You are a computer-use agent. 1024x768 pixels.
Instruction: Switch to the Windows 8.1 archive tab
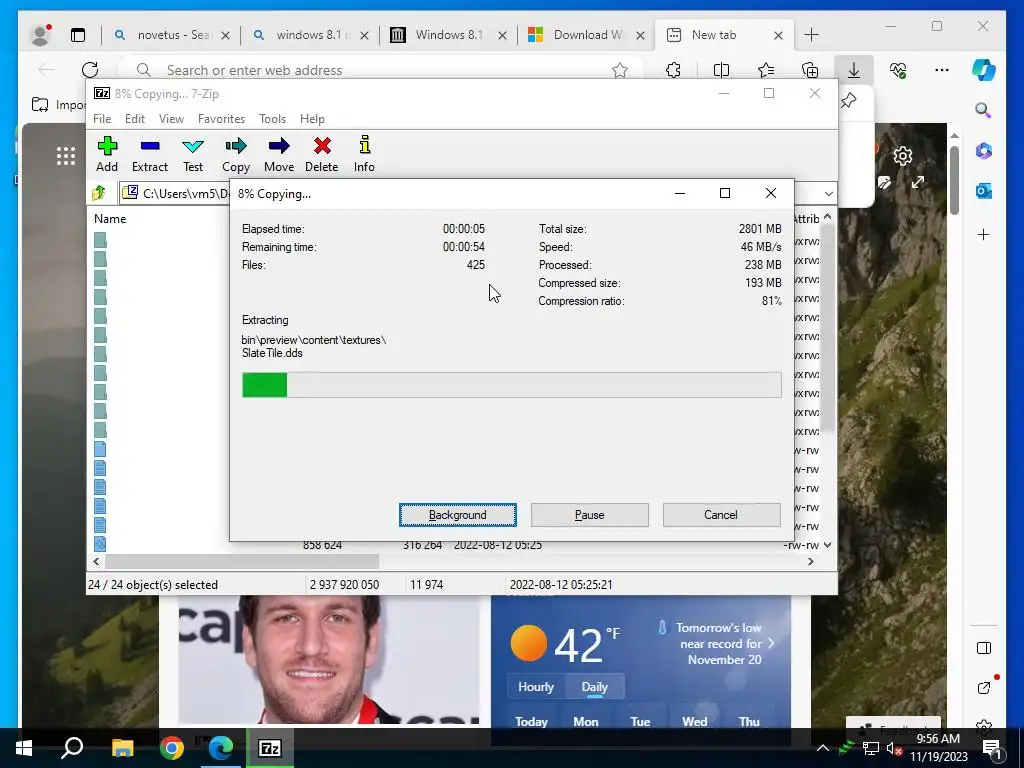tap(449, 35)
